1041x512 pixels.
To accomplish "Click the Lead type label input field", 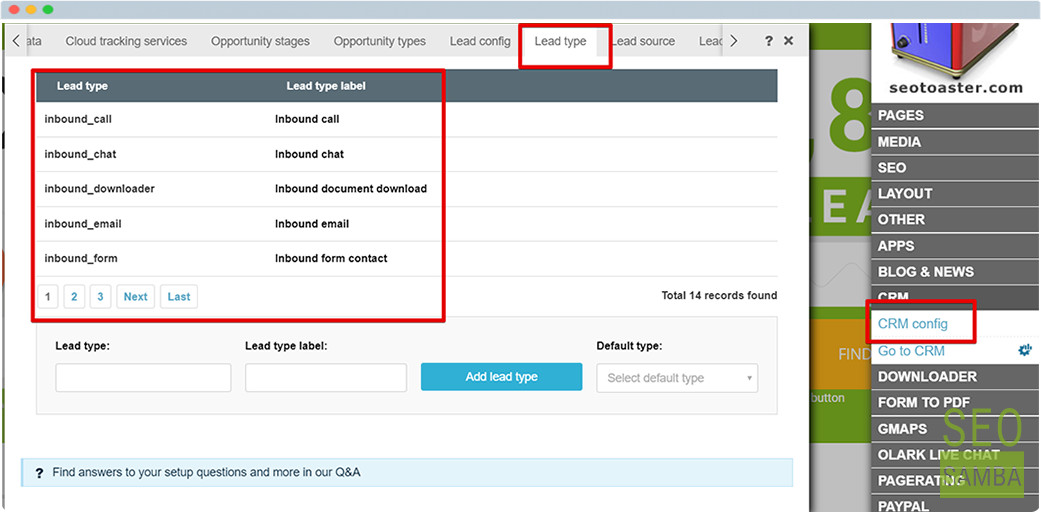I will [326, 378].
